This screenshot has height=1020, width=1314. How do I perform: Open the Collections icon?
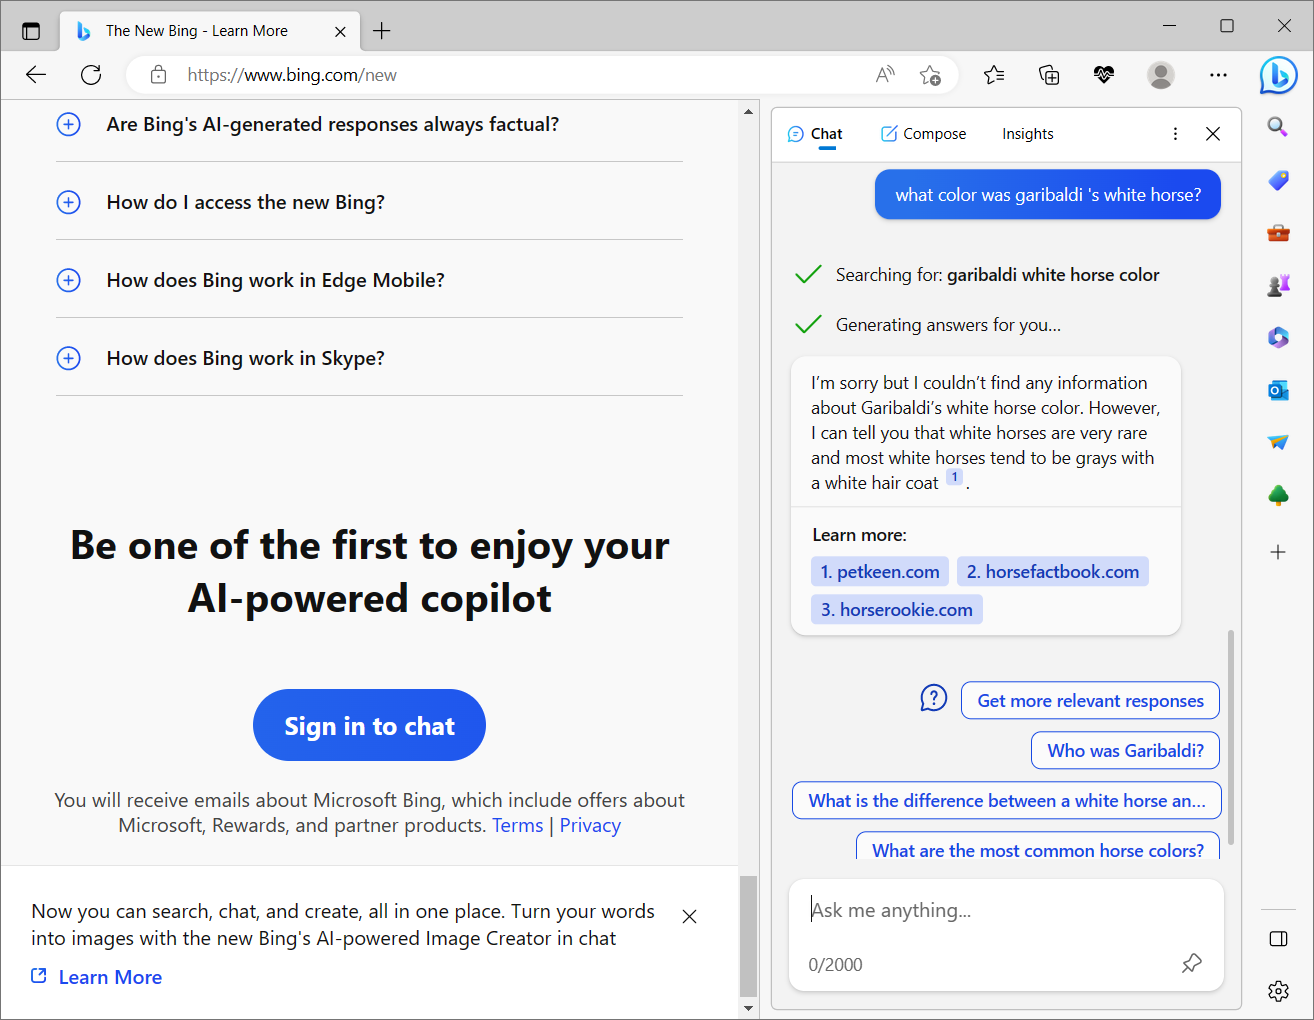tap(1049, 75)
